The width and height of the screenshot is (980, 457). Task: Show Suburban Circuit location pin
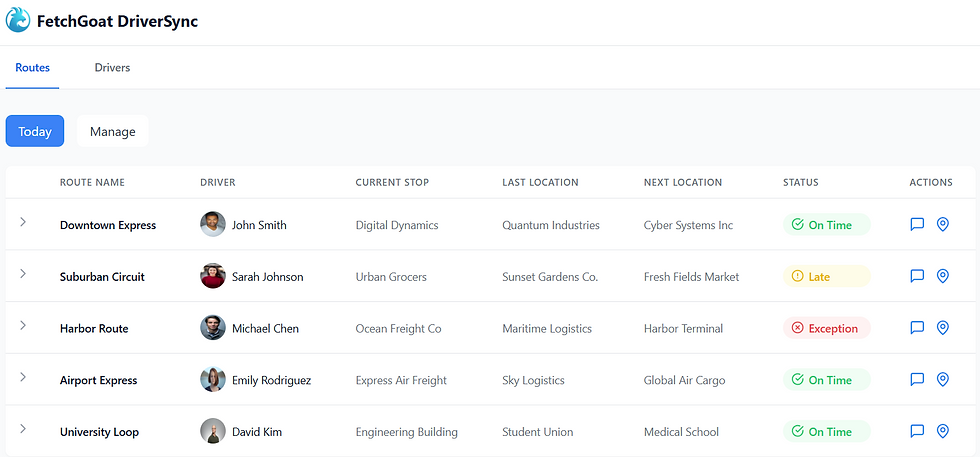pyautogui.click(x=942, y=276)
